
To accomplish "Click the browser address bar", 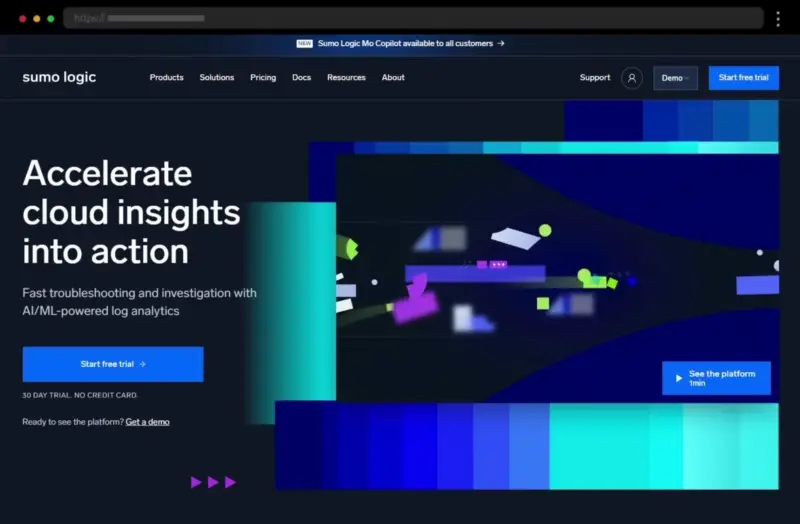I will [x=413, y=18].
